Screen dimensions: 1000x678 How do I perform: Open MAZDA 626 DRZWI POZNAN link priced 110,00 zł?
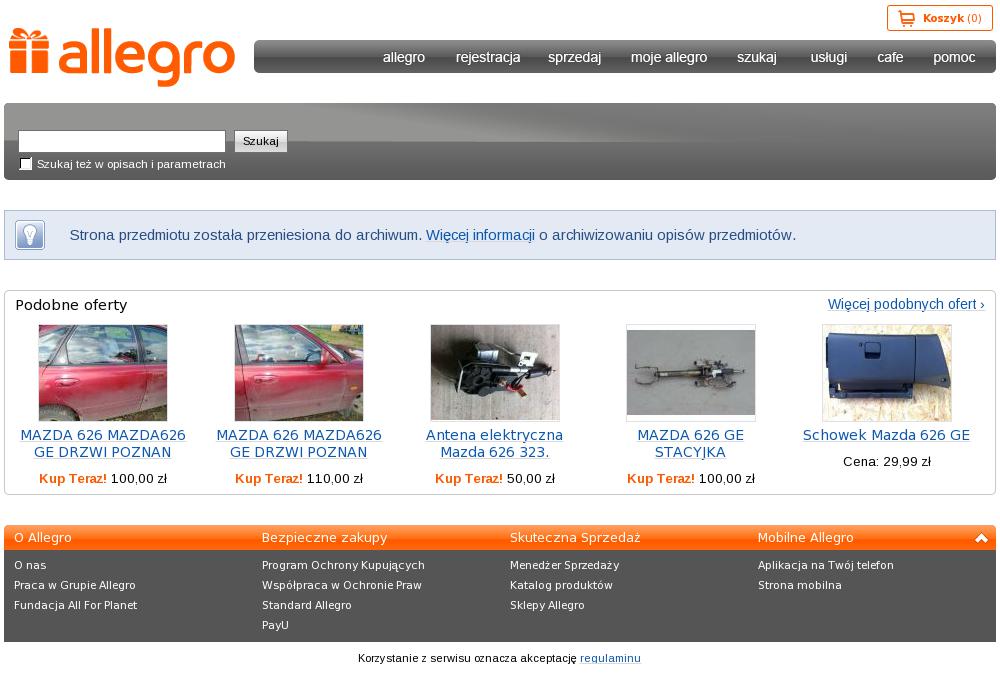299,443
